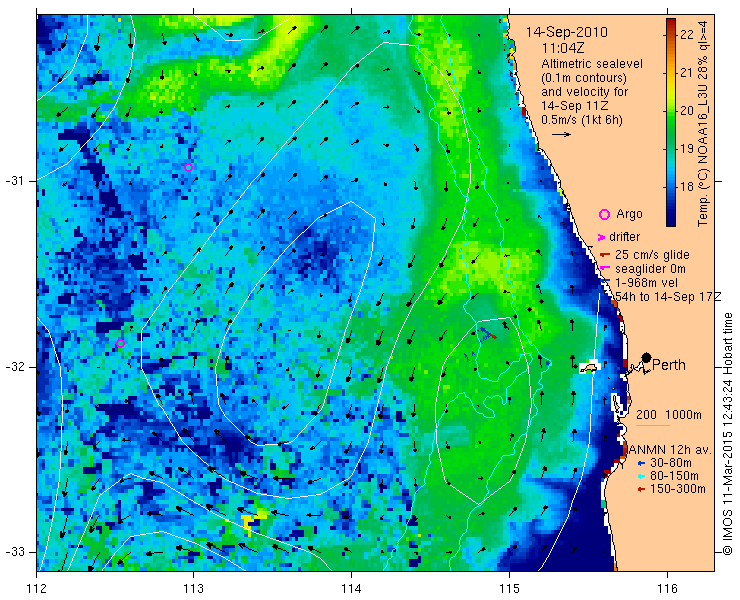Click the red 25 cm/s glide legend marker

click(x=605, y=255)
